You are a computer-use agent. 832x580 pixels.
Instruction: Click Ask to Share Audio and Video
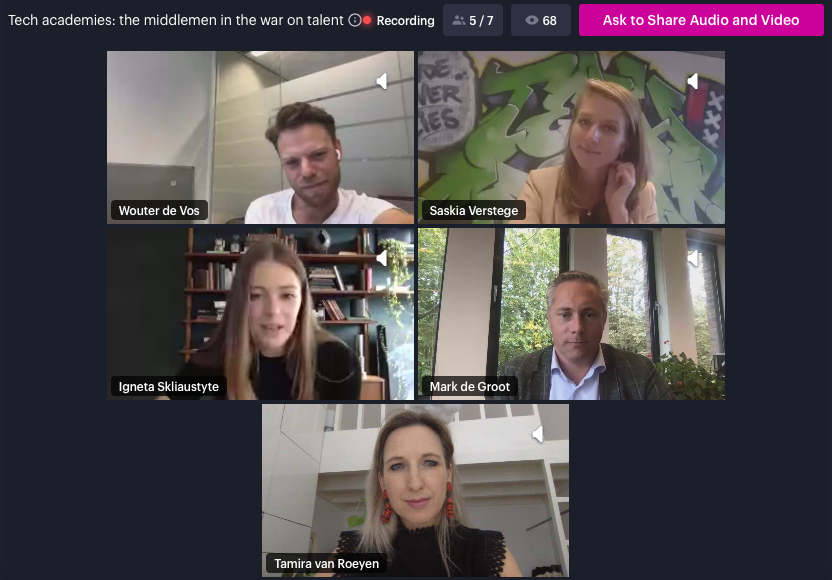point(701,20)
